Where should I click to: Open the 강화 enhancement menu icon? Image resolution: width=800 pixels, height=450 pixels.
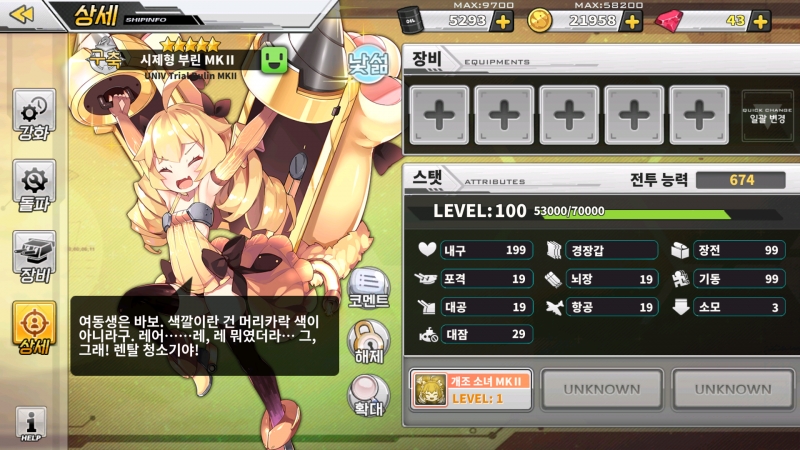pyautogui.click(x=34, y=116)
